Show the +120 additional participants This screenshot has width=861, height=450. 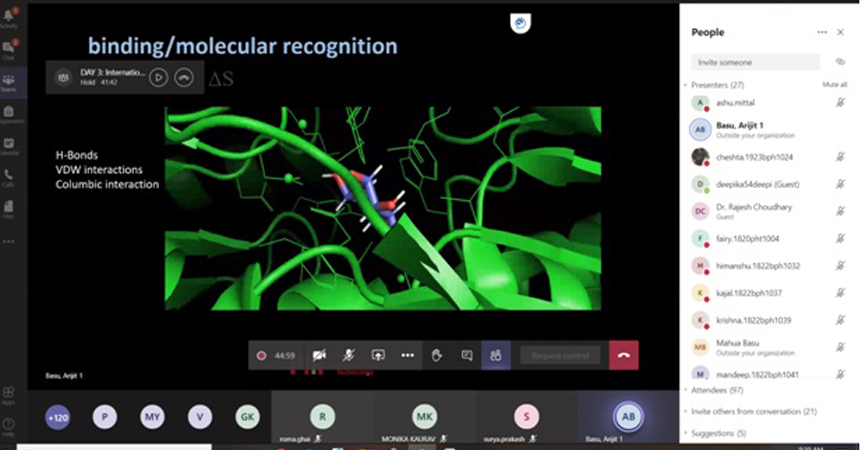click(x=57, y=418)
